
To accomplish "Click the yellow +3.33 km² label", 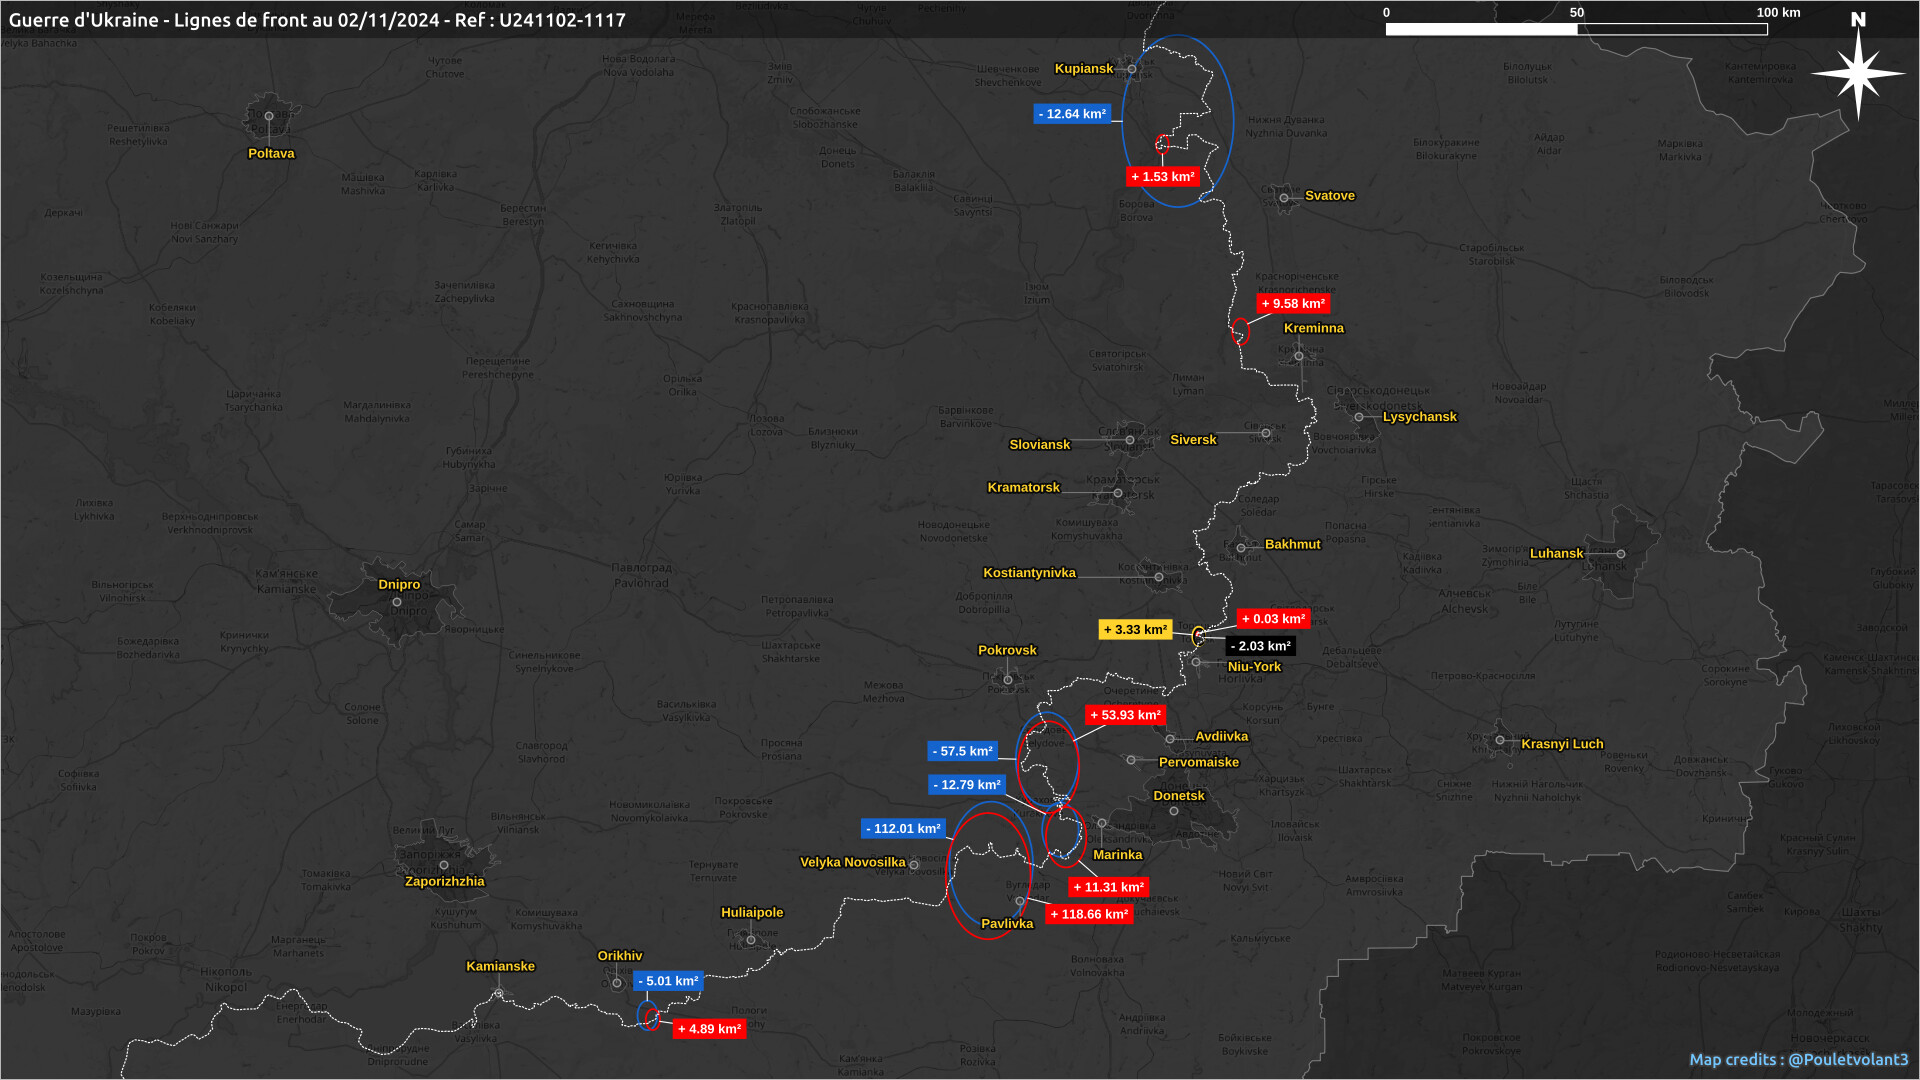I will pos(1135,630).
